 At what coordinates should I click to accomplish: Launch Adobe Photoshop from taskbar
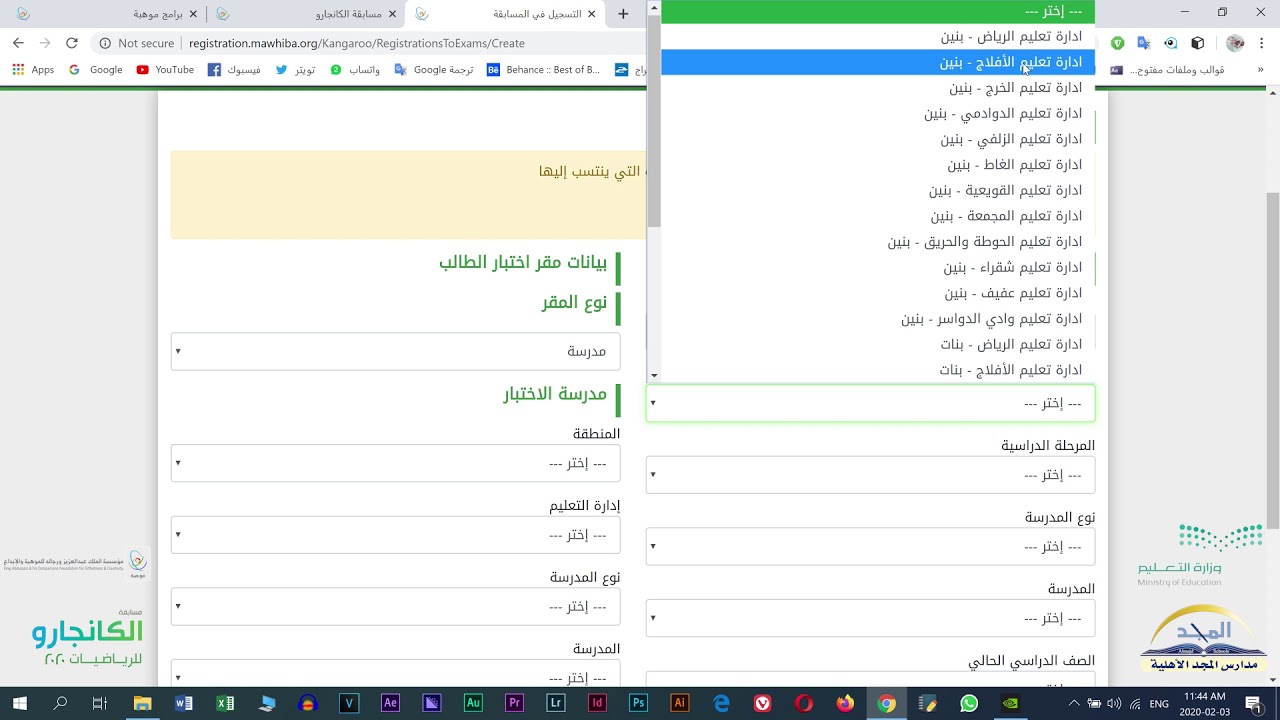click(638, 704)
